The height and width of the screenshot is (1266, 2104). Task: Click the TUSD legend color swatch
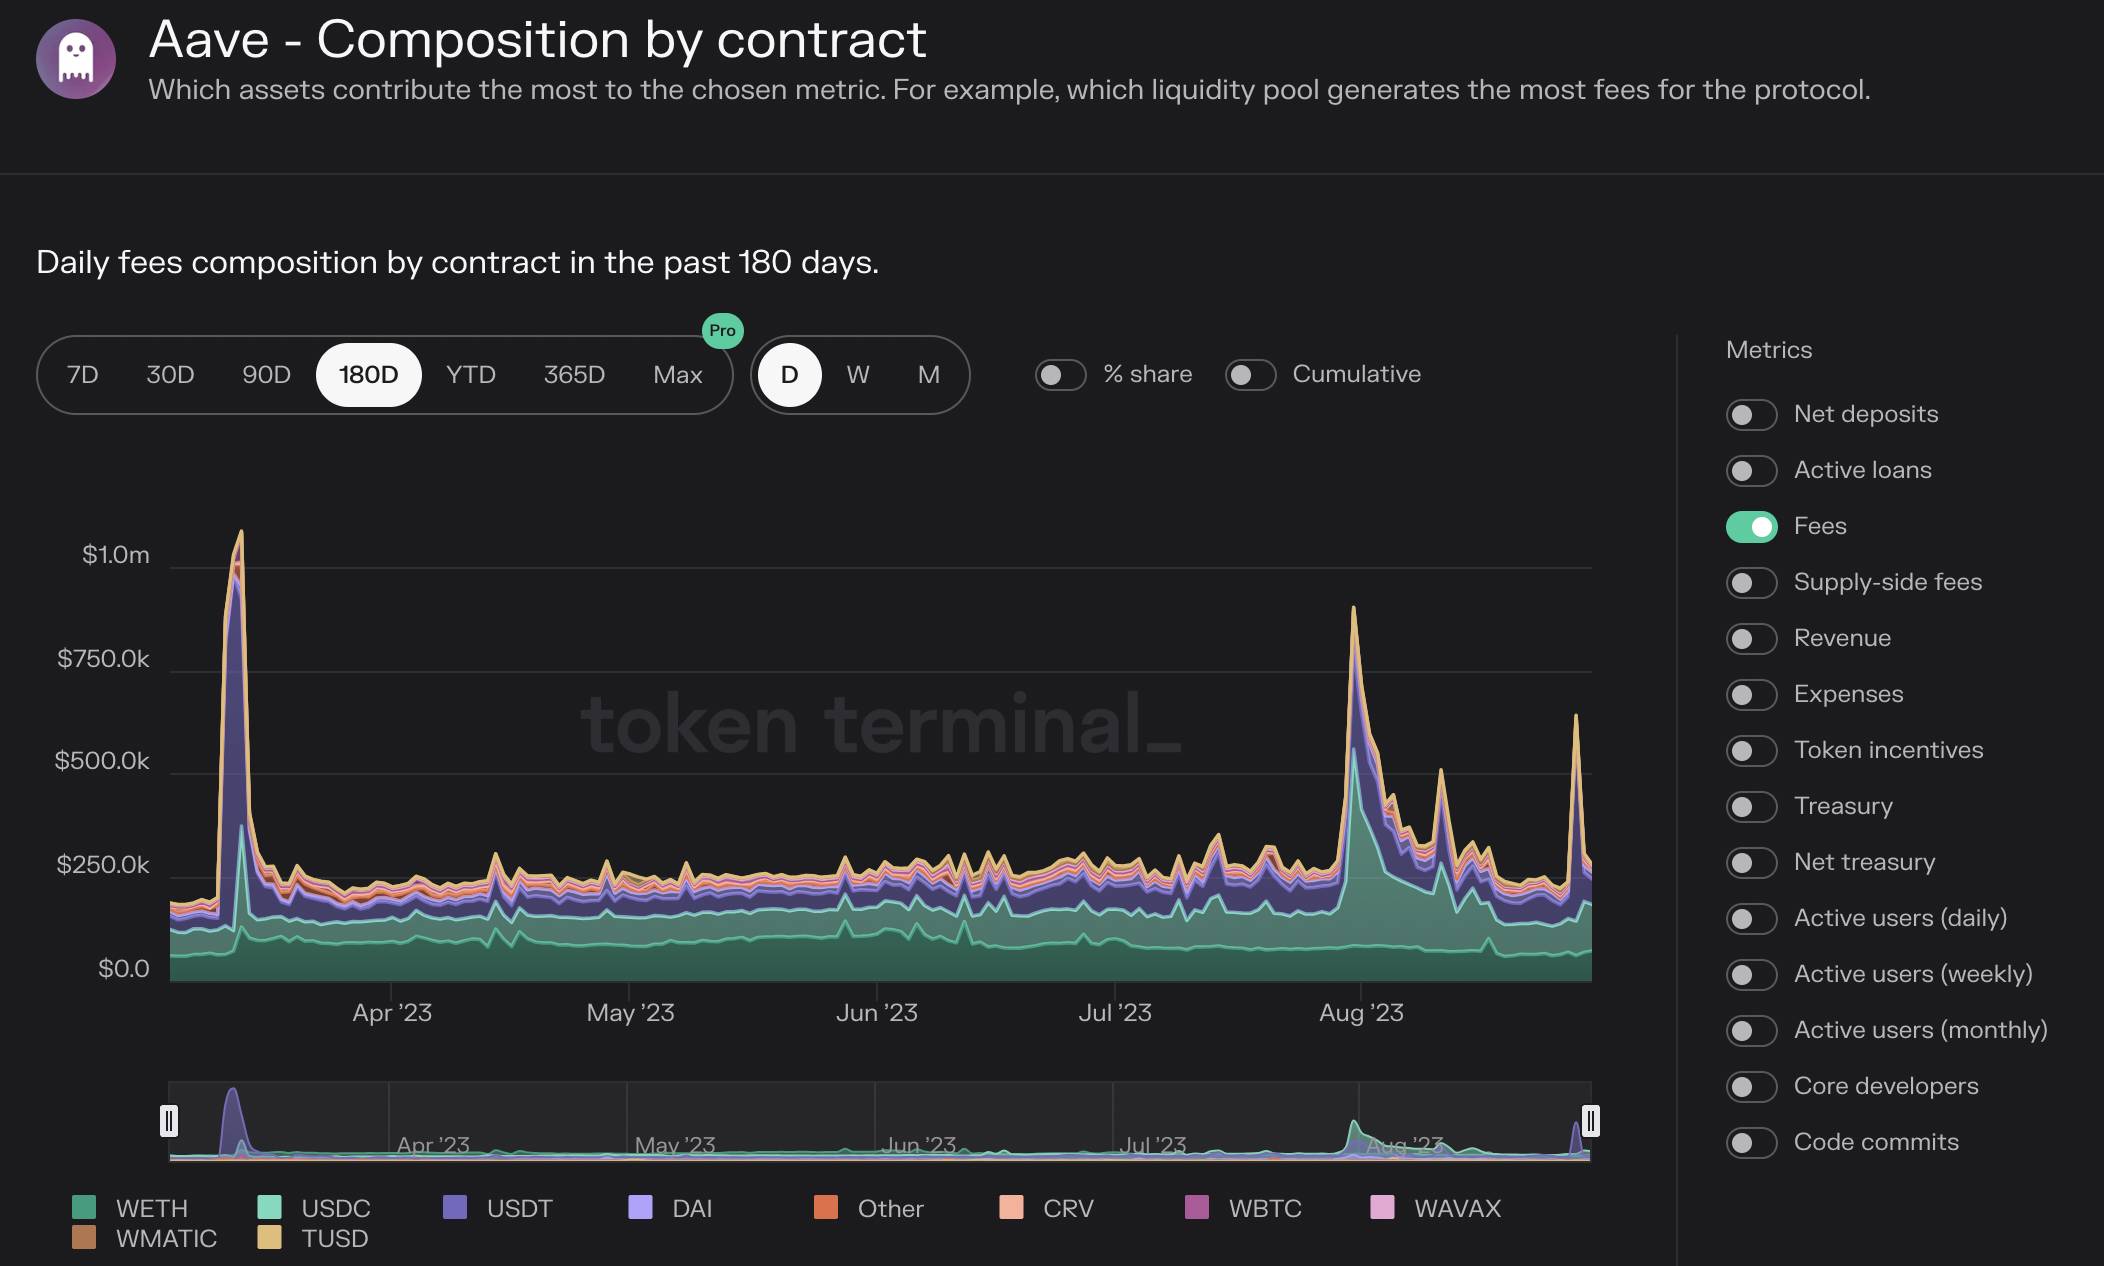(x=269, y=1237)
